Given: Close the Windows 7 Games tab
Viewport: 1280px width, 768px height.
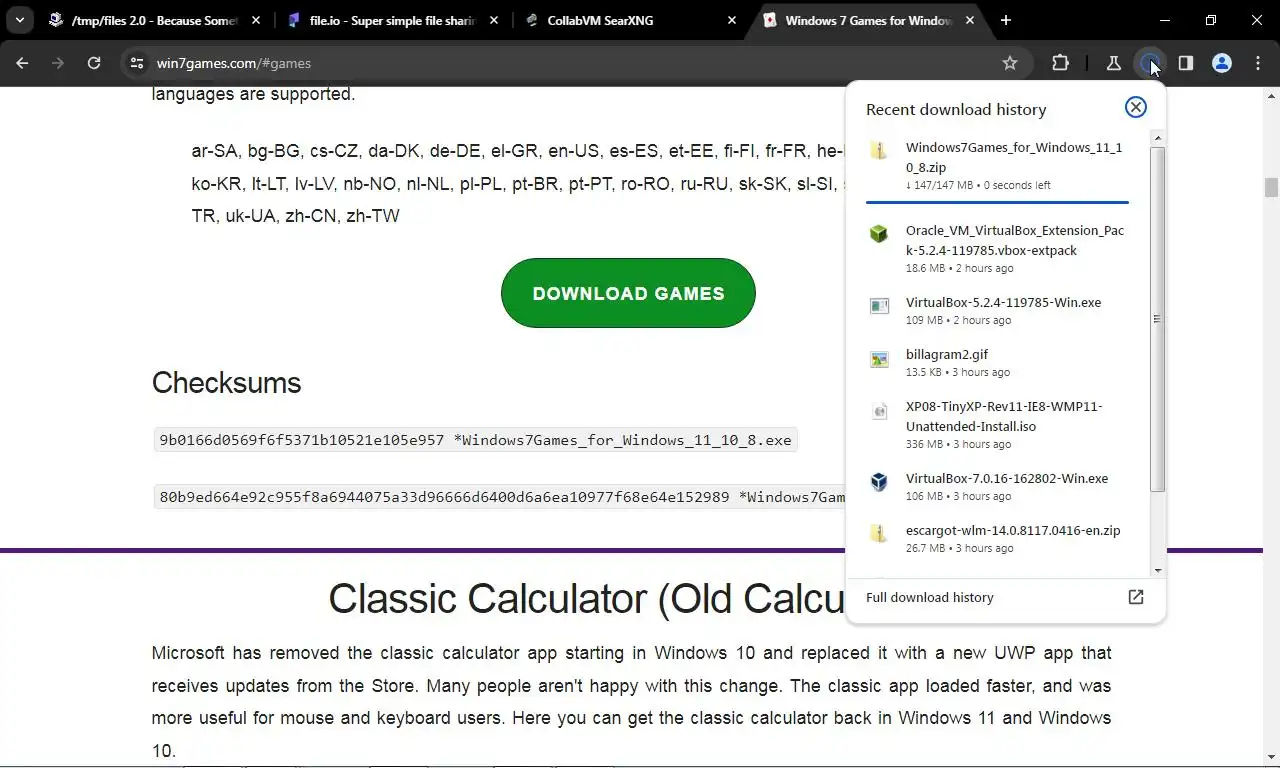Looking at the screenshot, I should pos(968,20).
